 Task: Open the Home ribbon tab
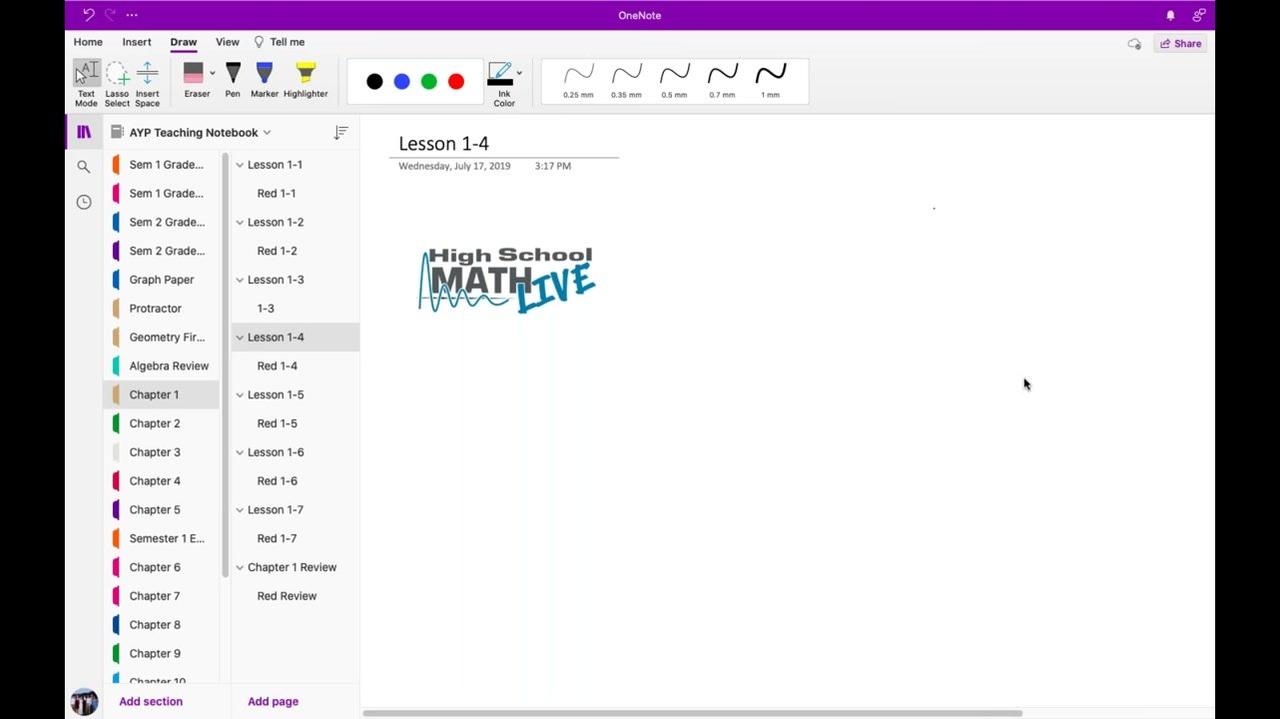[x=88, y=42]
